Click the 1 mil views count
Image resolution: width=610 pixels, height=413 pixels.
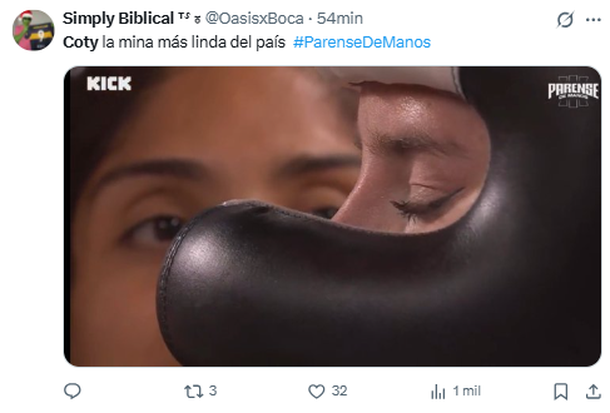point(467,390)
